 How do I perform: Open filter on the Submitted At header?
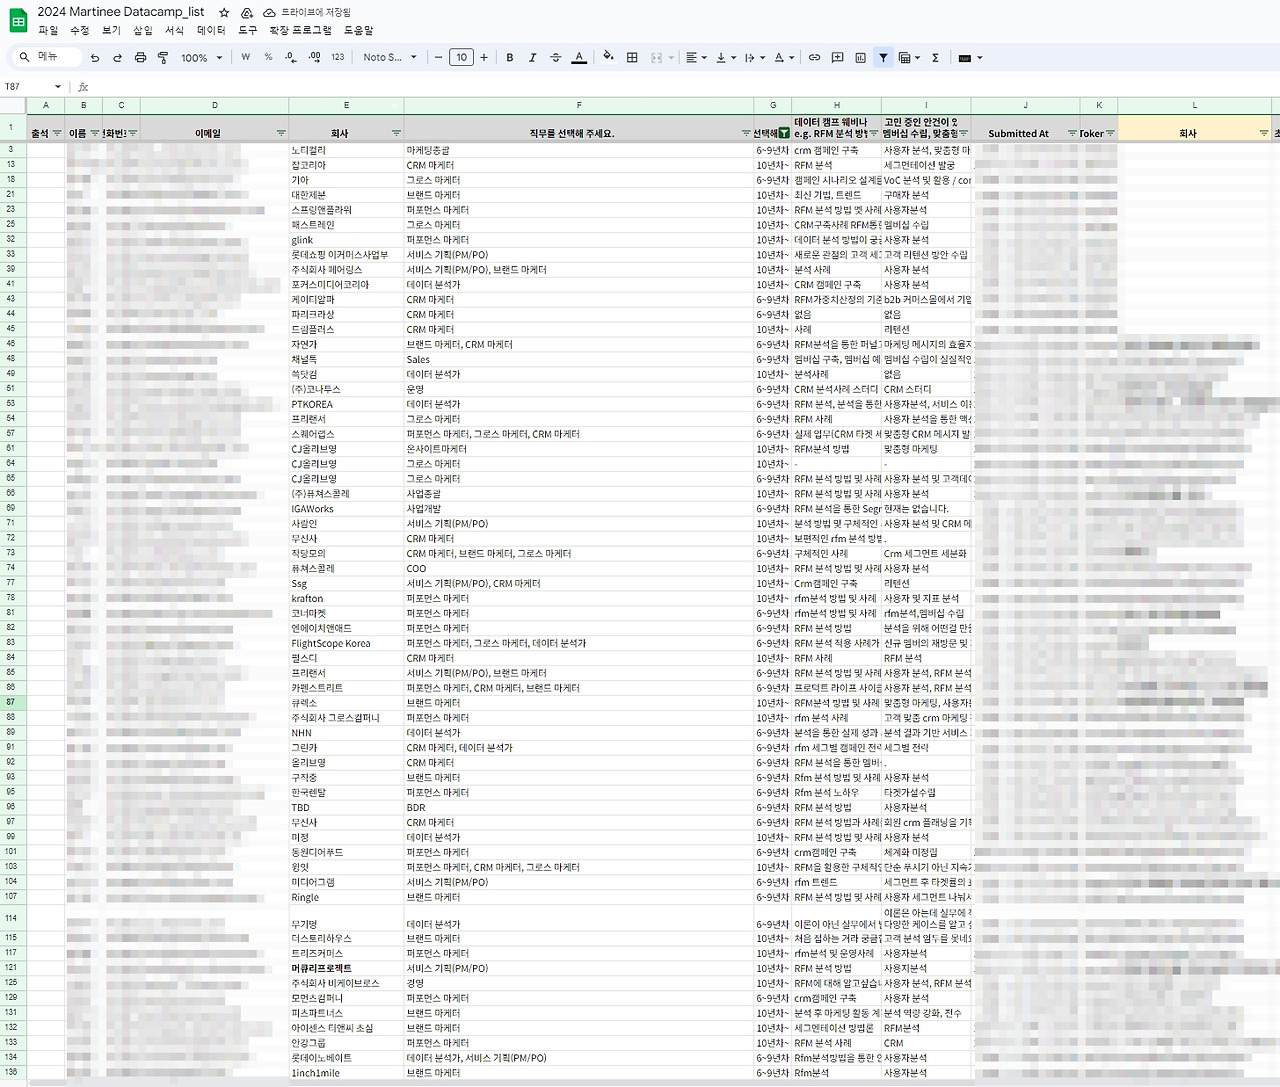point(1072,133)
